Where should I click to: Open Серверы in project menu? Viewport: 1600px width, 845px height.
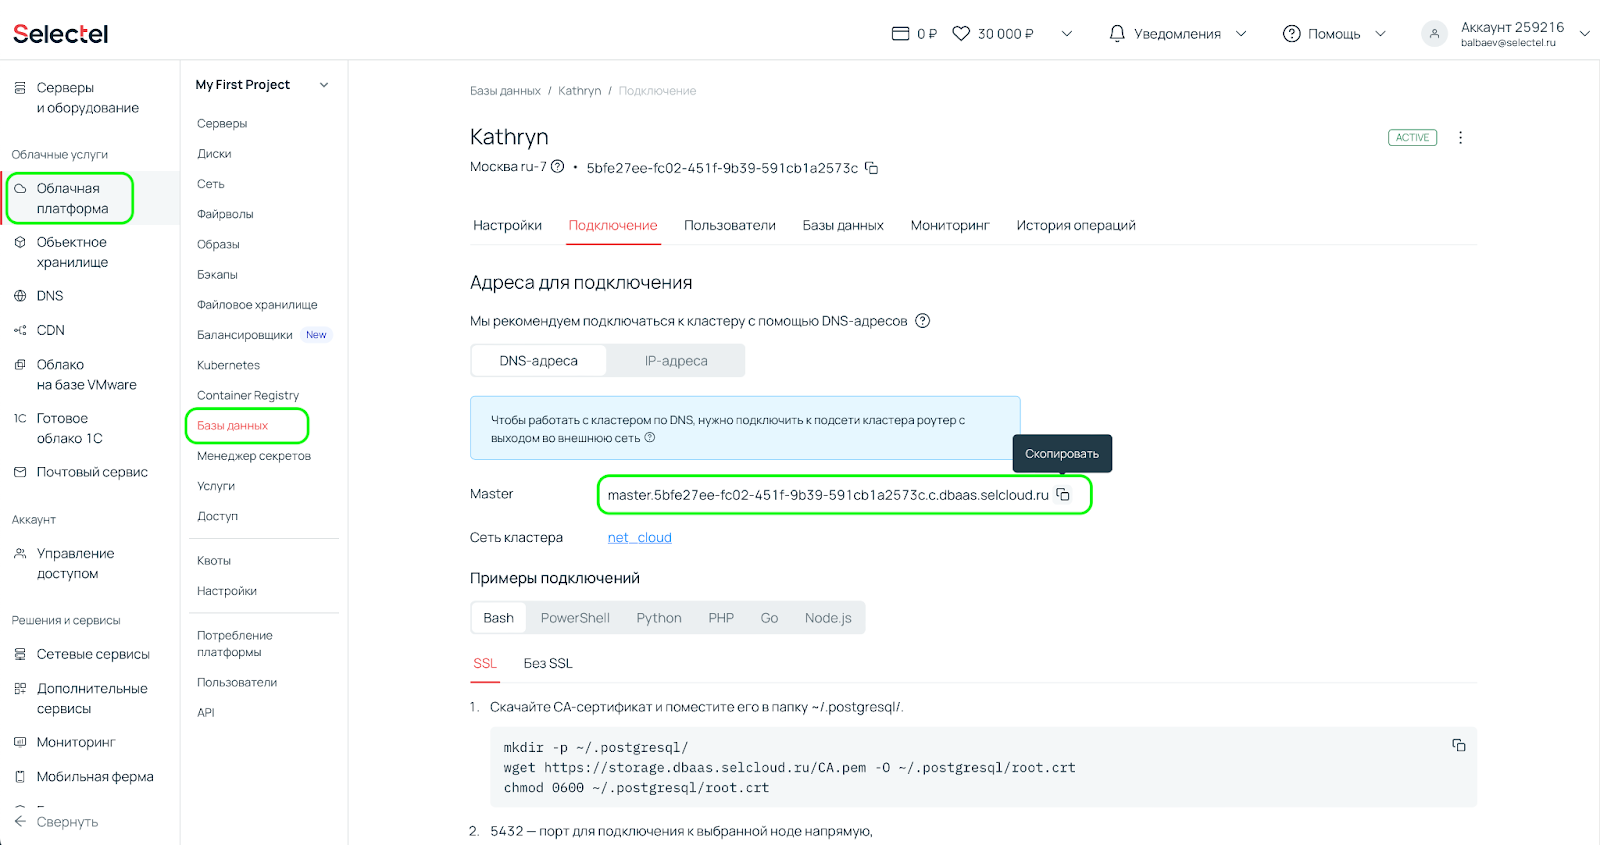(x=222, y=124)
